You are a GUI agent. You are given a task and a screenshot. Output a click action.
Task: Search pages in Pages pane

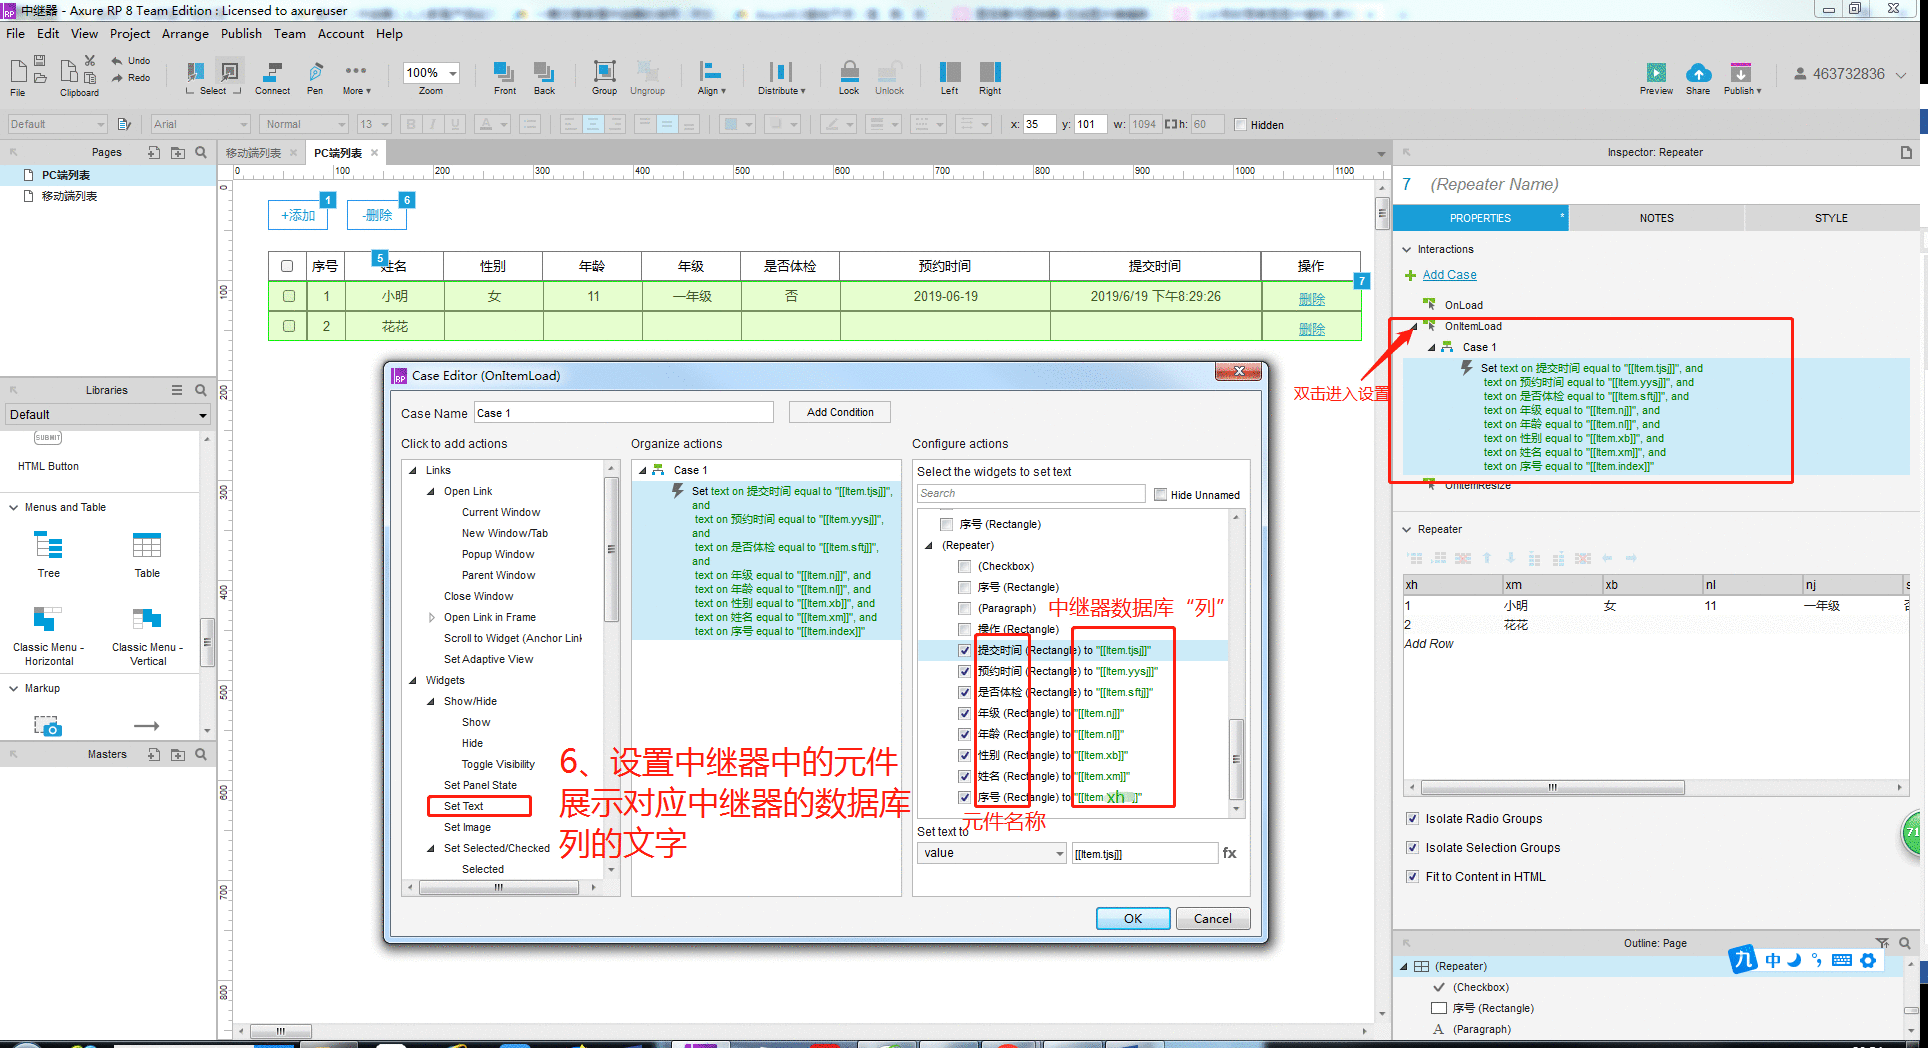point(201,152)
